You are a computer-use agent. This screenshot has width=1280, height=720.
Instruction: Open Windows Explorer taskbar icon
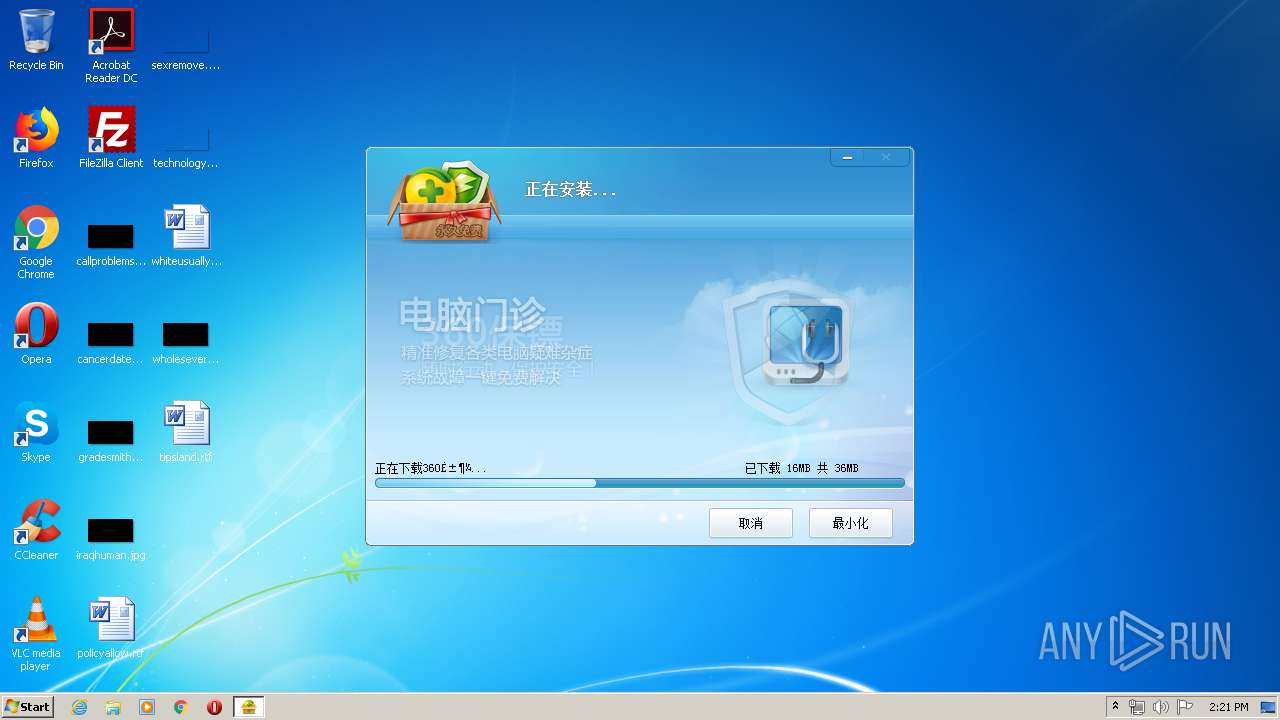pyautogui.click(x=113, y=707)
